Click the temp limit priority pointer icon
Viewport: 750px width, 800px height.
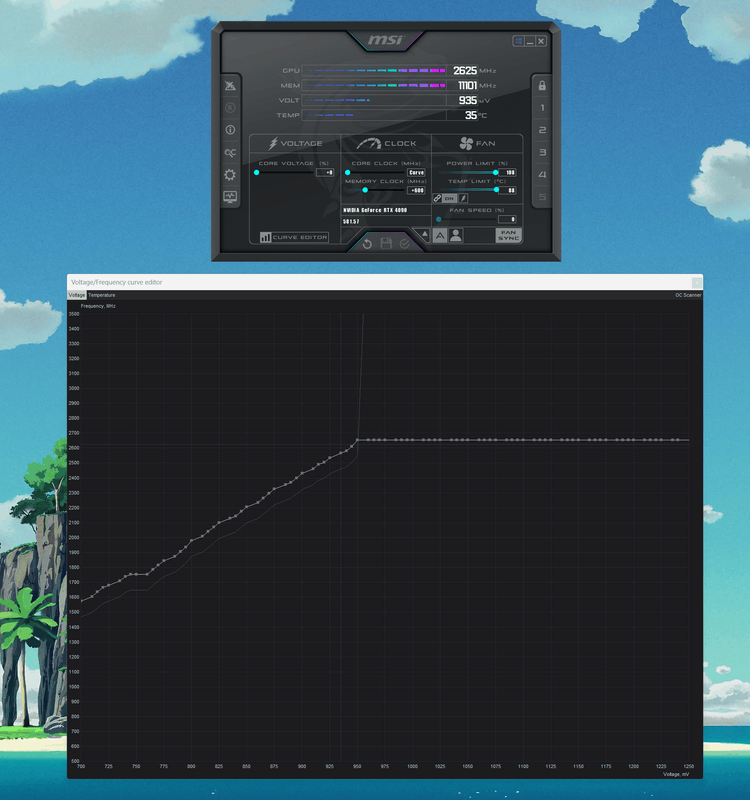tap(463, 198)
